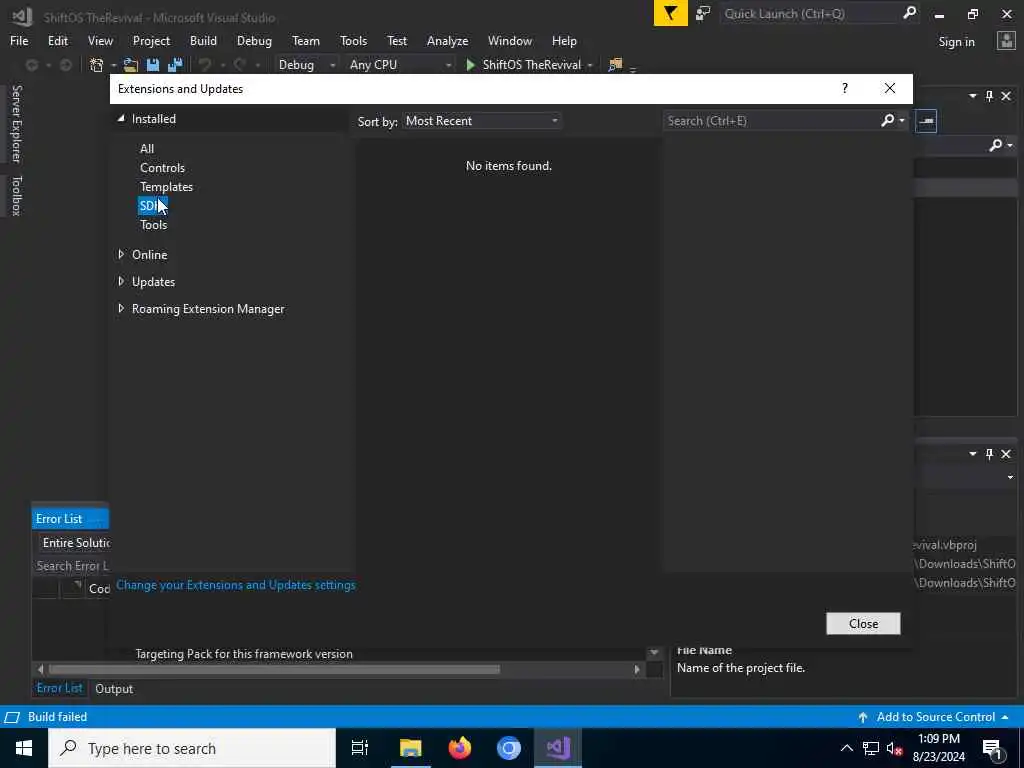
Task: Open the Any CPU platform dropdown
Action: [400, 65]
